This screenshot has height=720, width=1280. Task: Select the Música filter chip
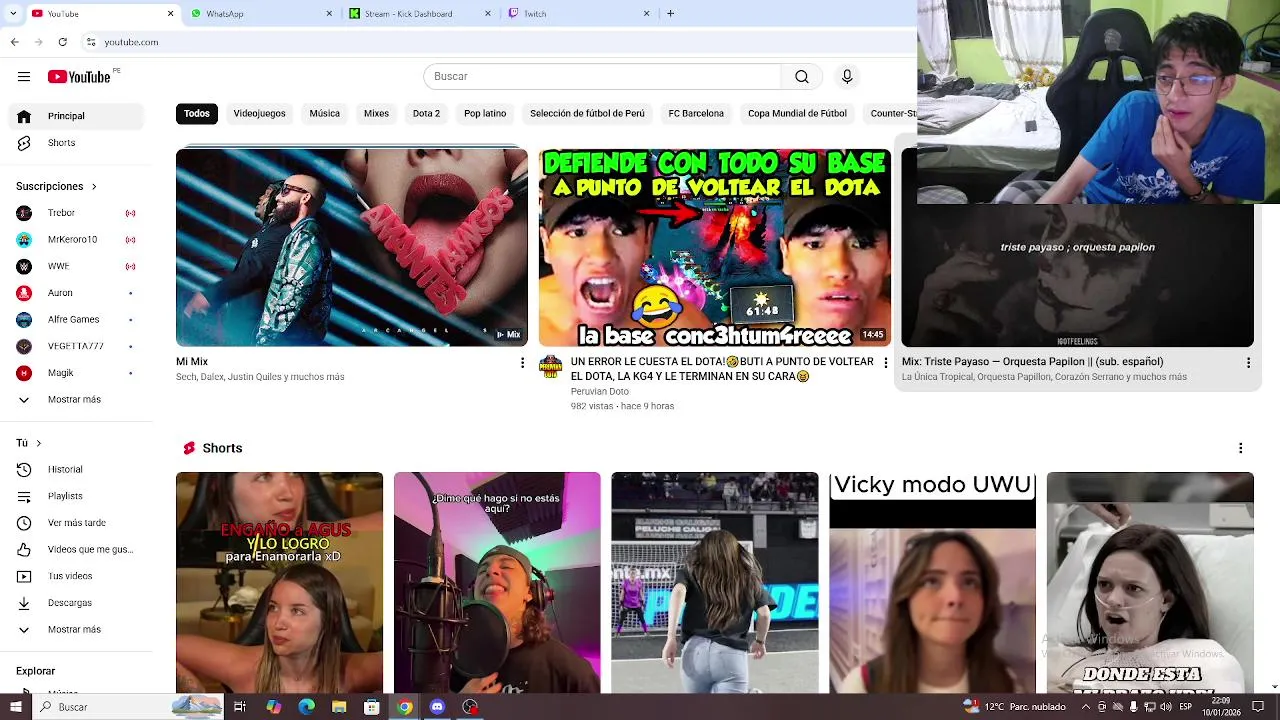(x=324, y=114)
